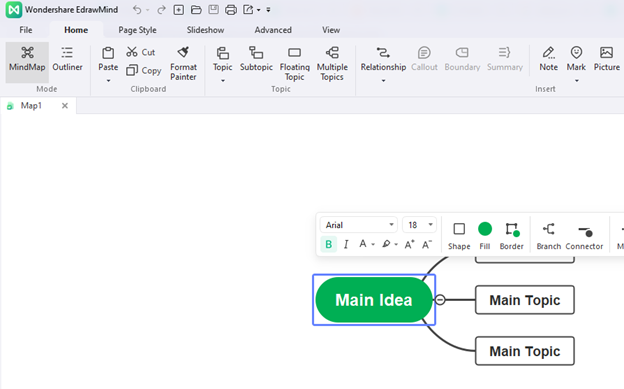Switch to Outliner mode
Viewport: 624px width, 389px height.
click(x=67, y=59)
